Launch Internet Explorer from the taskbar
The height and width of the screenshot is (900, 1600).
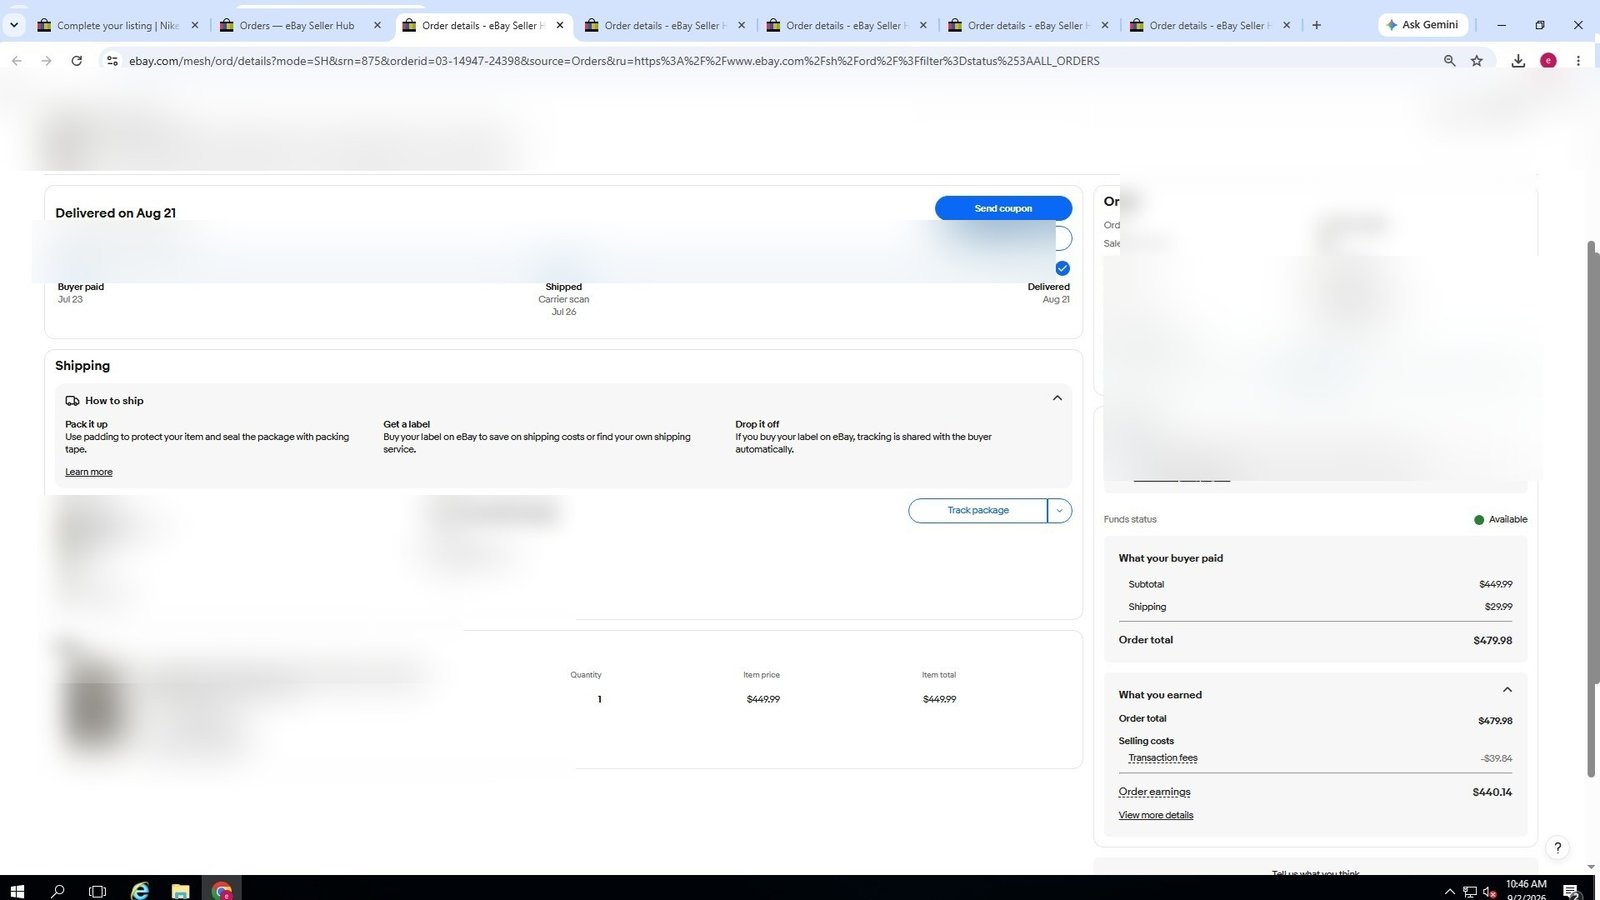(x=140, y=889)
